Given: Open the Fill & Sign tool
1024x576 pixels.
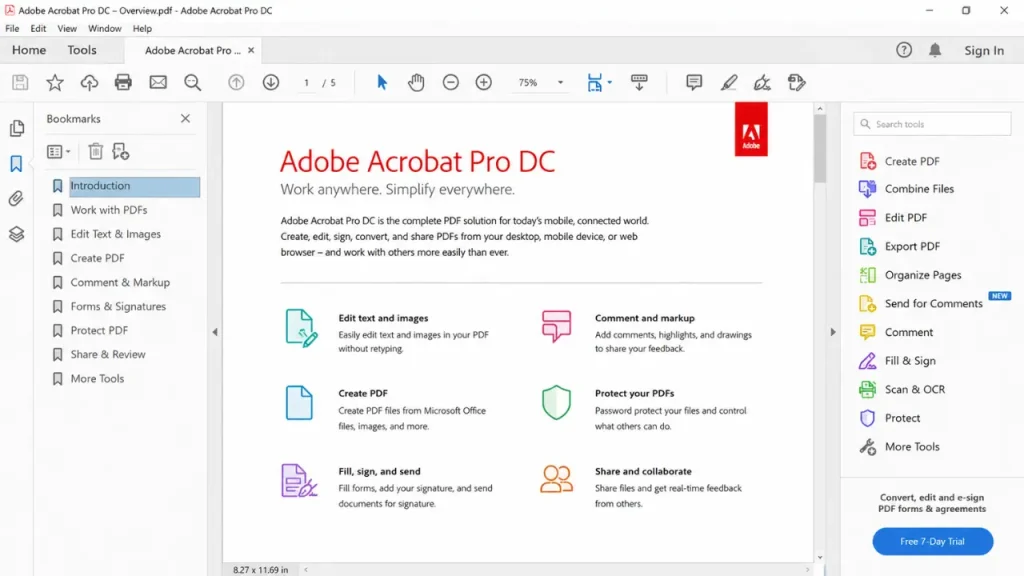Looking at the screenshot, I should click(897, 360).
